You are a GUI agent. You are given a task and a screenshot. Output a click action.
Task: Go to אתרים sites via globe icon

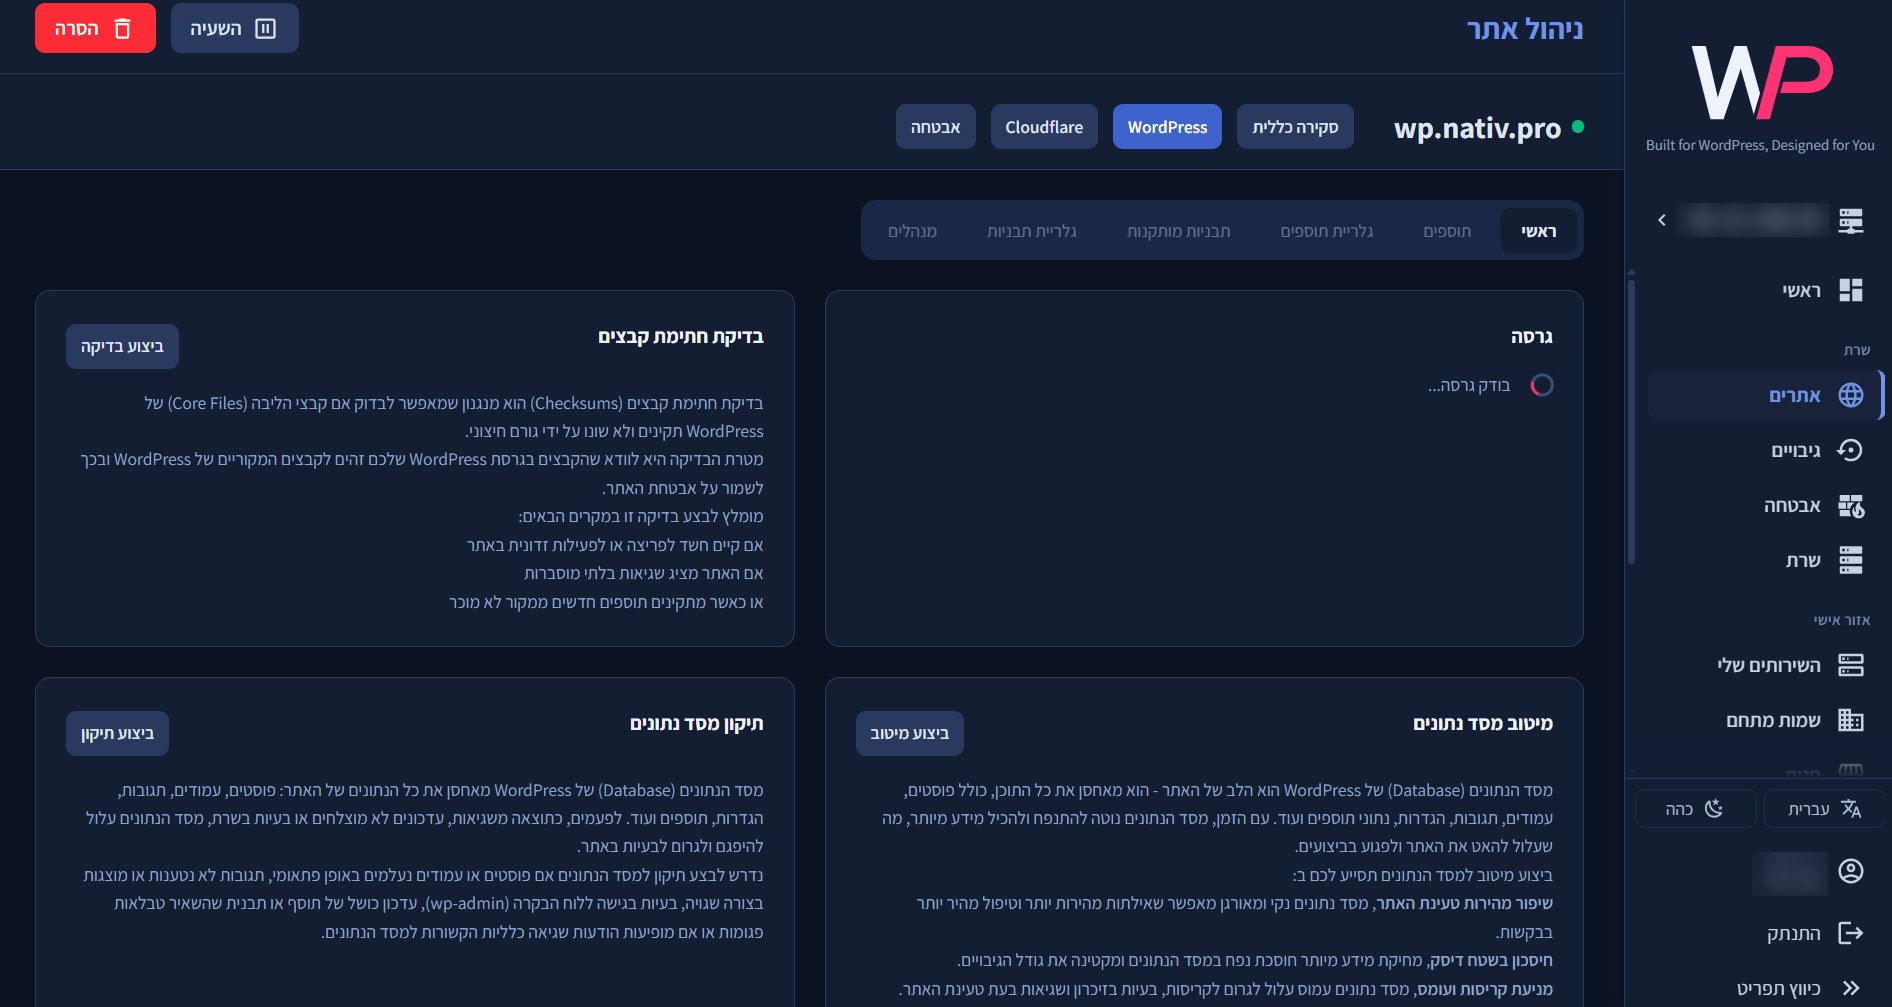(1765, 395)
